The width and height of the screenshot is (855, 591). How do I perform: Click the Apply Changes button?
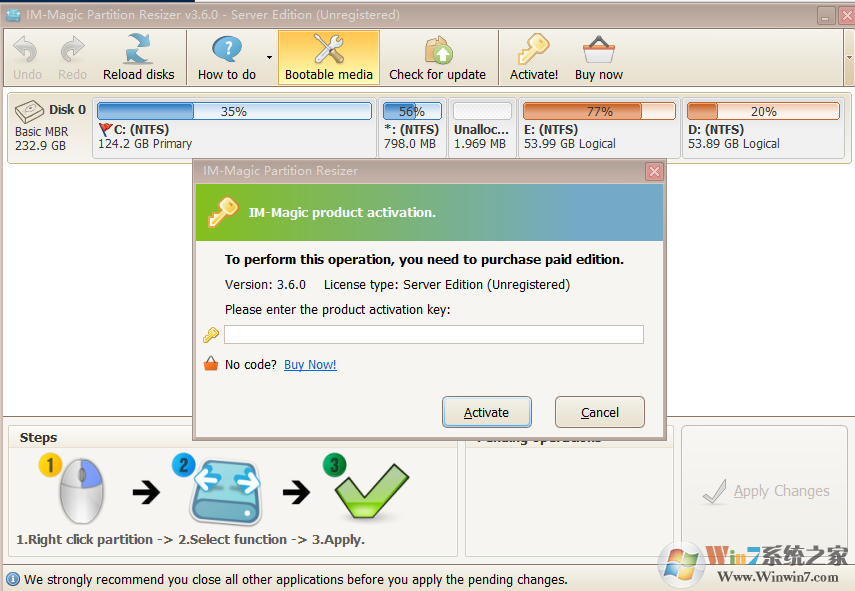(x=765, y=491)
